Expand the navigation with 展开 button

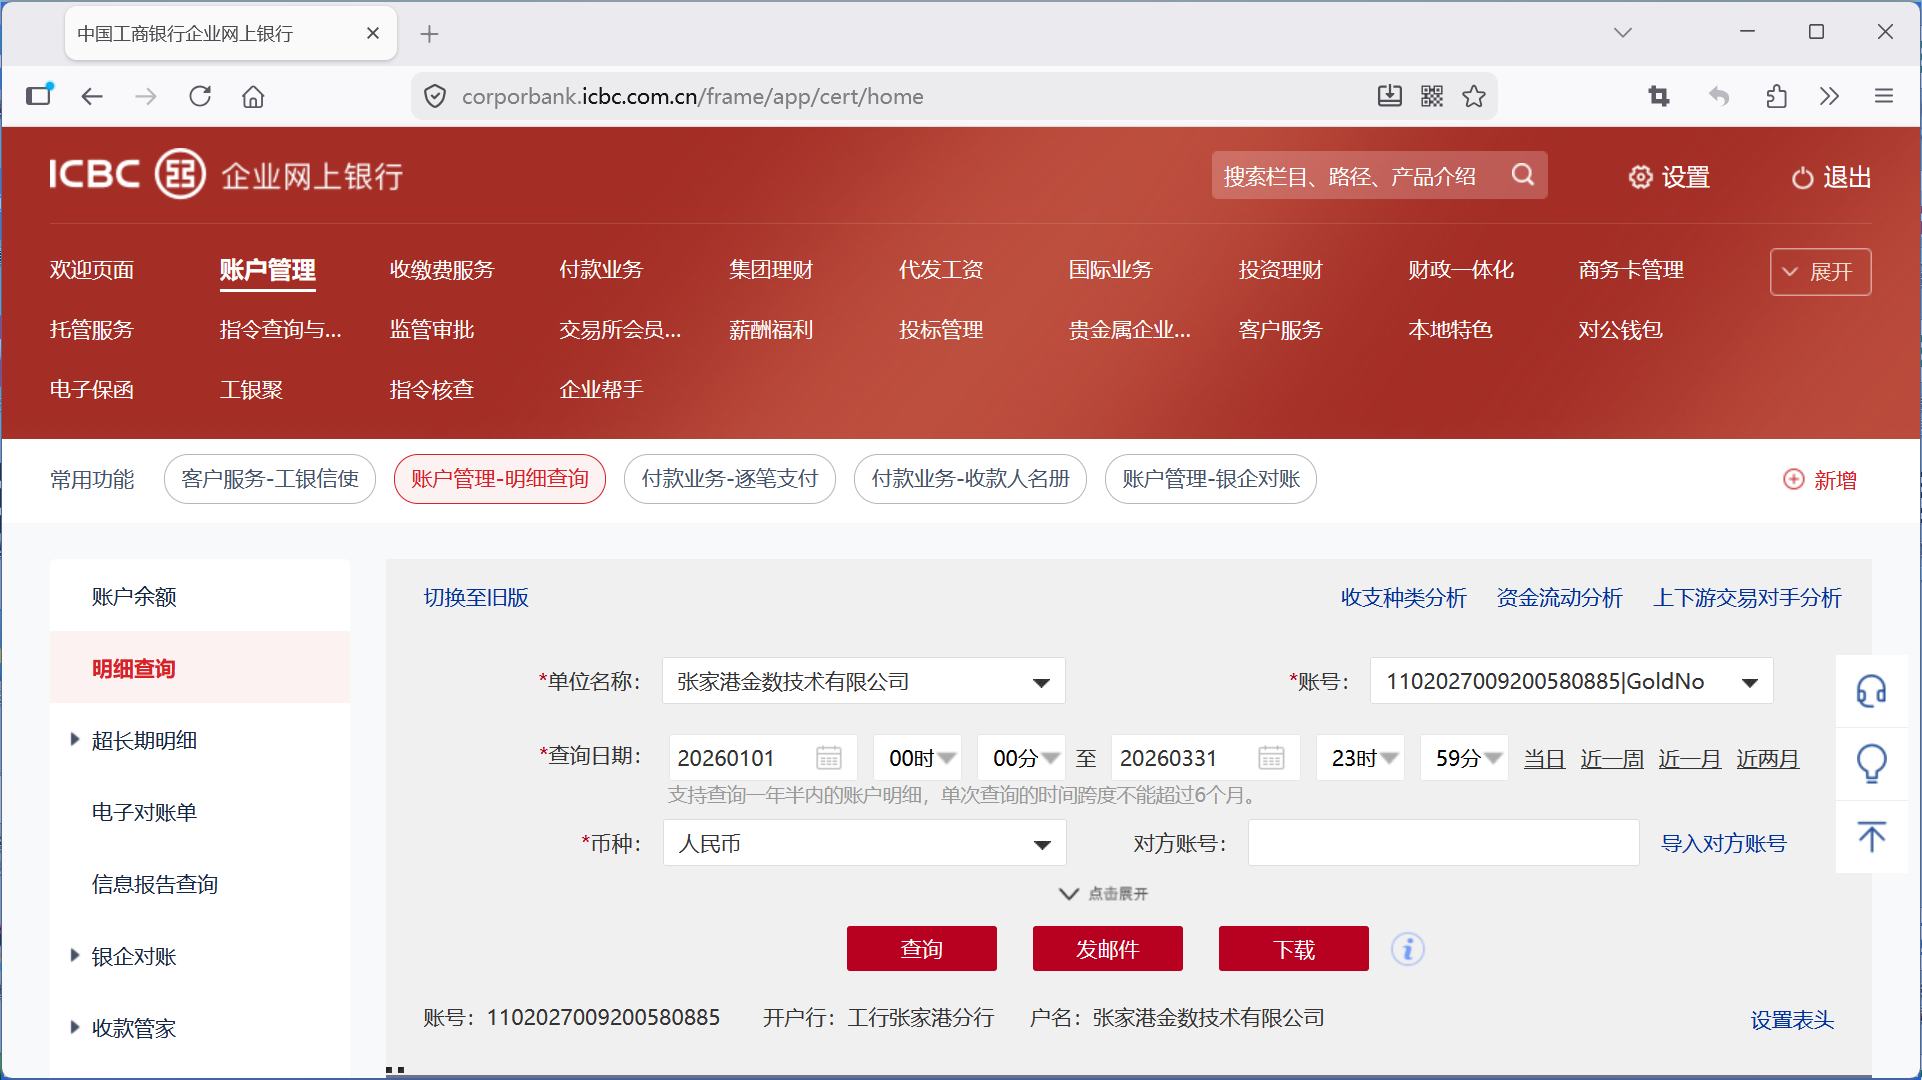point(1820,271)
